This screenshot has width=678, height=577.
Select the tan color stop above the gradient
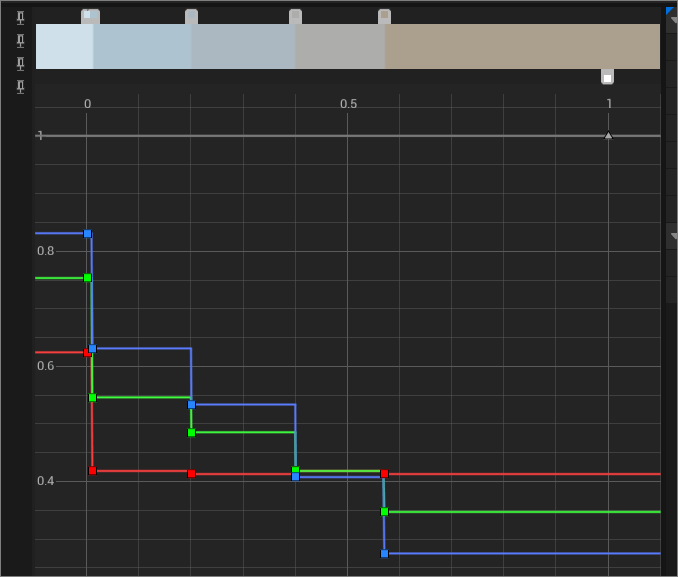point(384,16)
